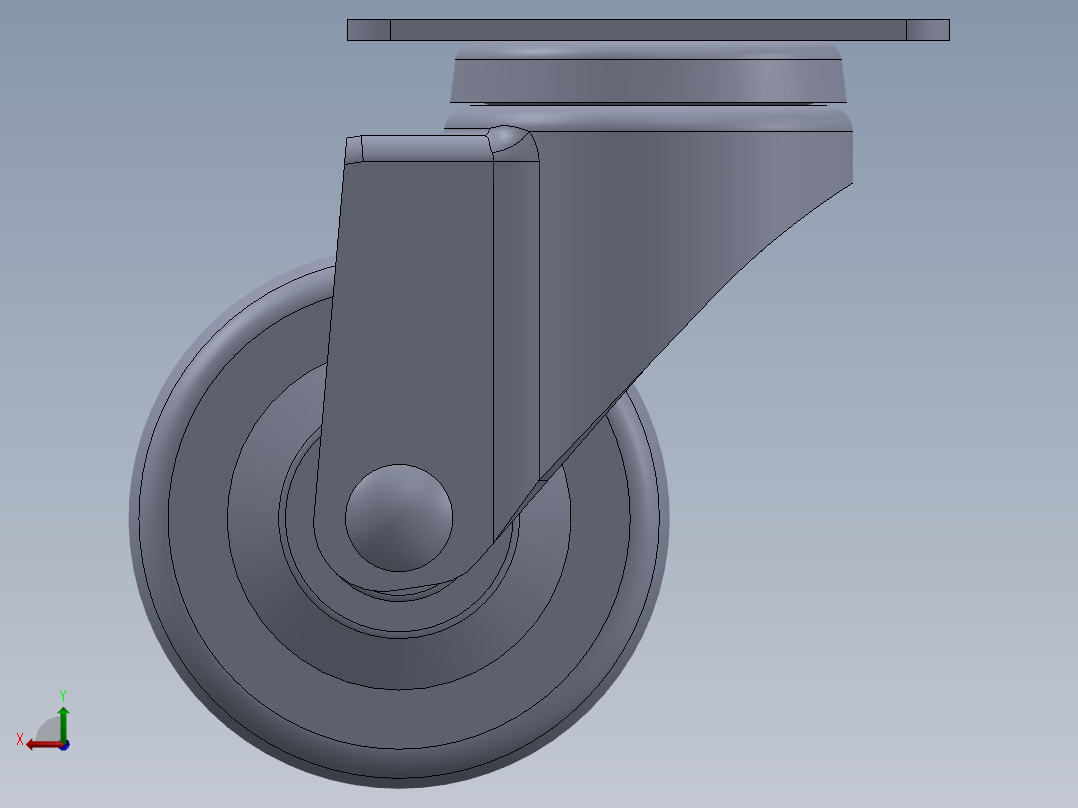Screen dimensions: 1078x808
Task: Click the left tab of the mounting plate
Action: pyautogui.click(x=370, y=28)
